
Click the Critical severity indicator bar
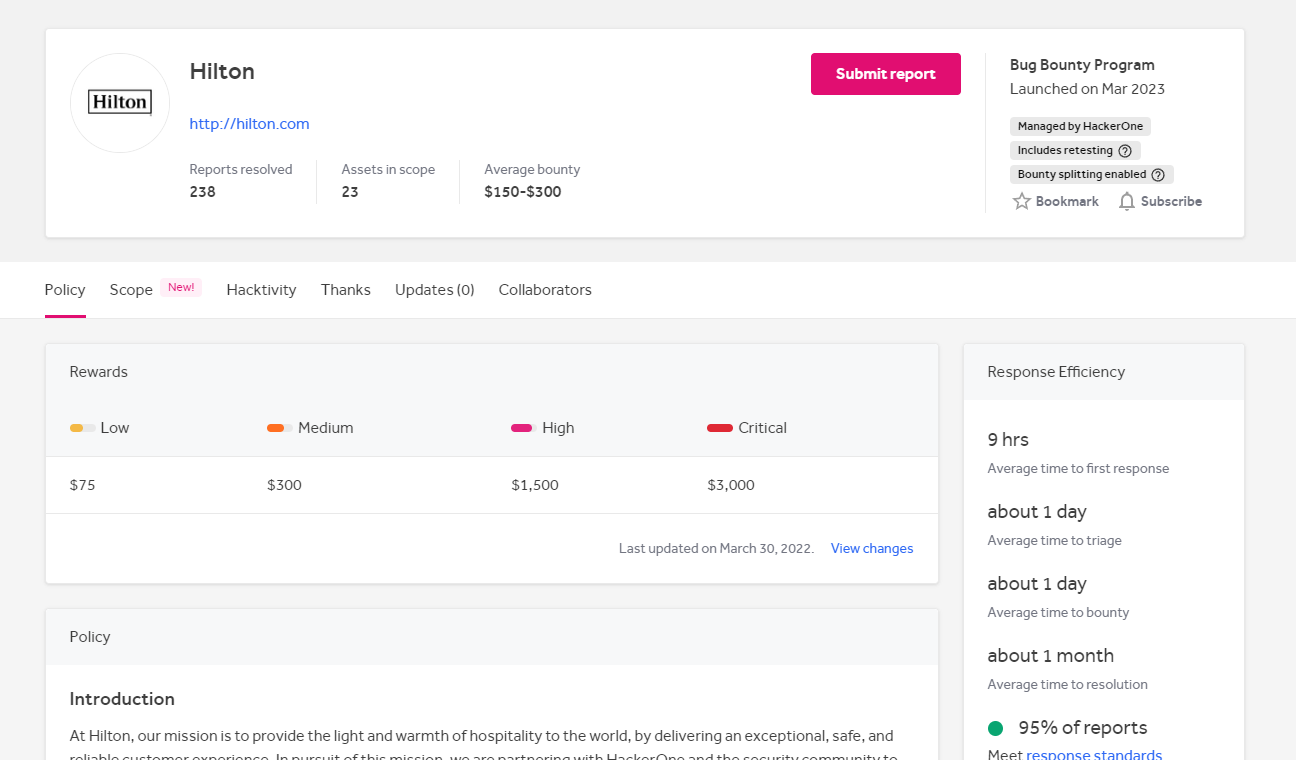coord(720,428)
